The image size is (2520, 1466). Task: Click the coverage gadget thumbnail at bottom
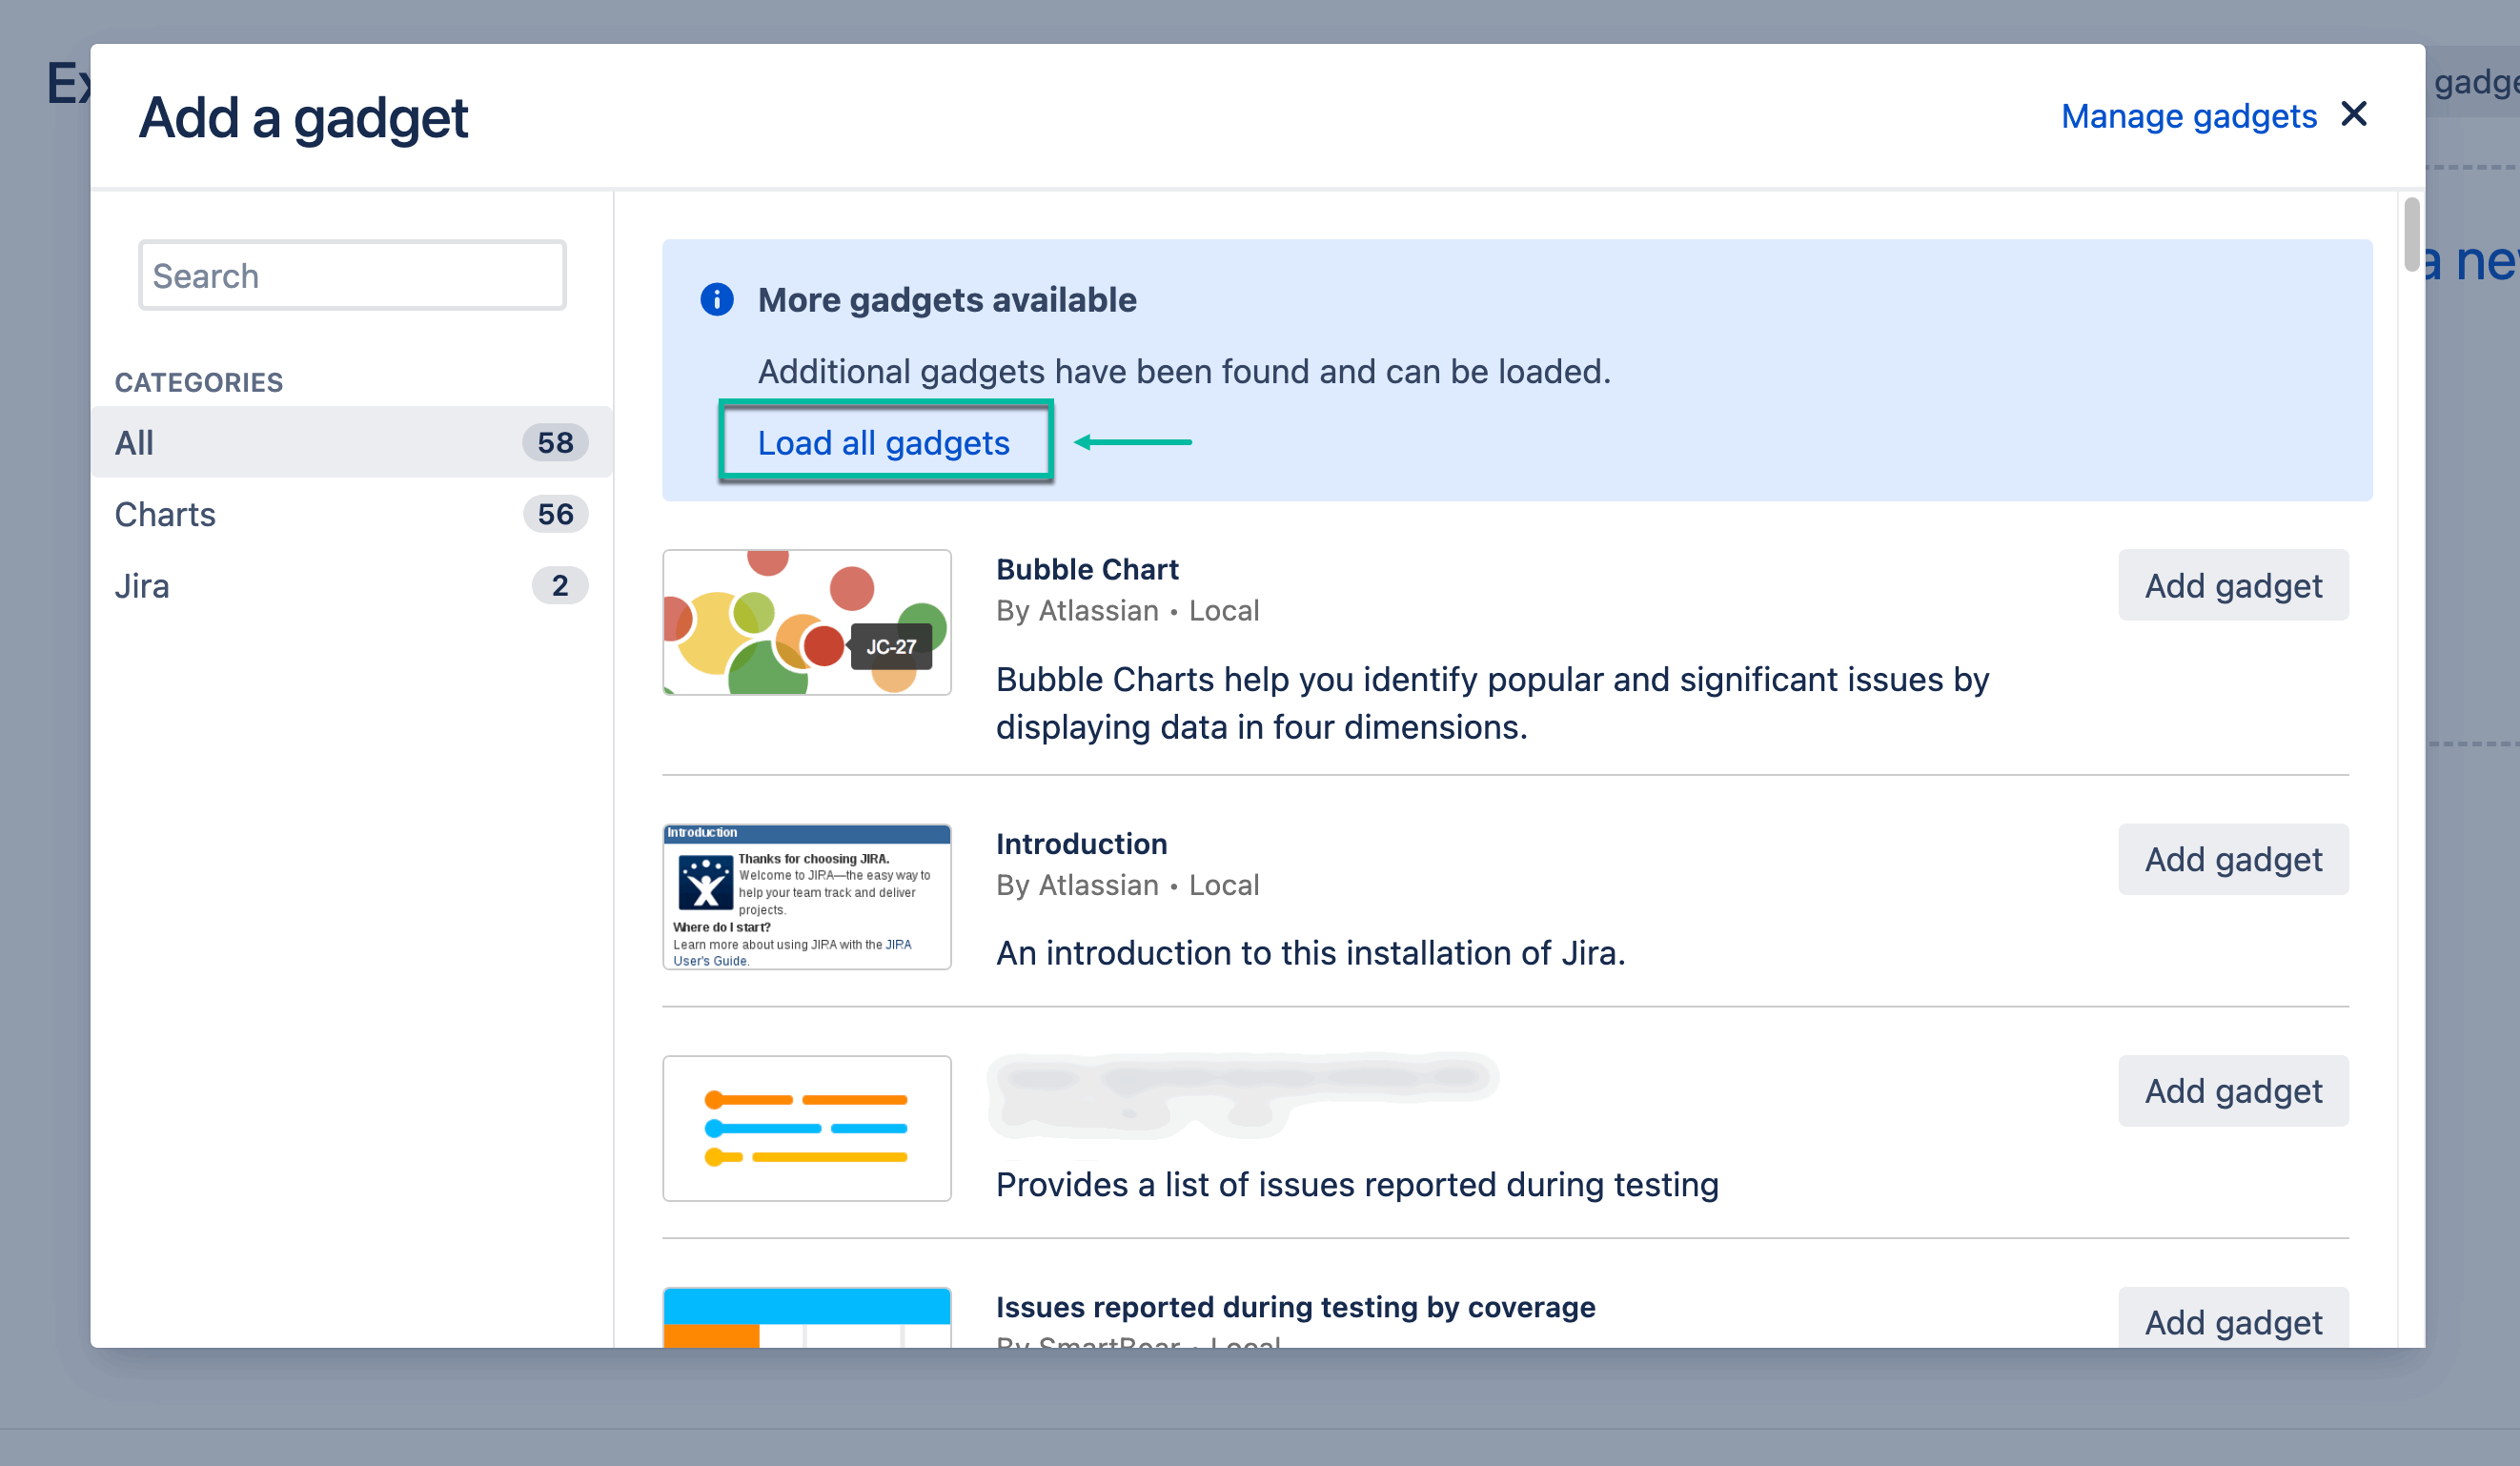click(806, 1317)
